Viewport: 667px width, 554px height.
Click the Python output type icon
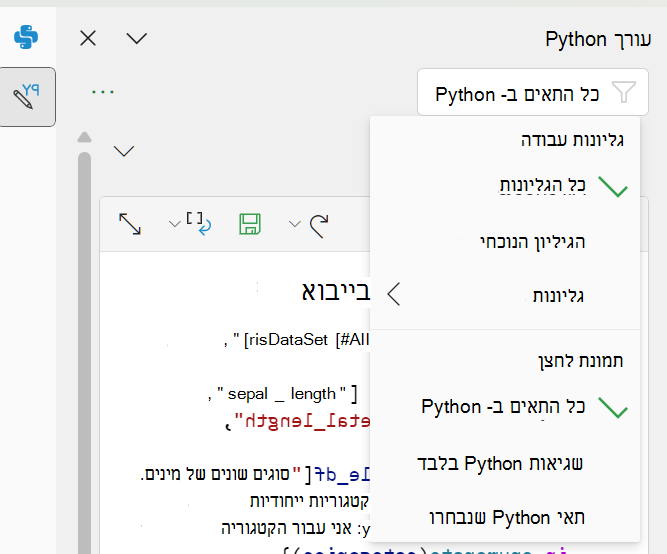(199, 224)
